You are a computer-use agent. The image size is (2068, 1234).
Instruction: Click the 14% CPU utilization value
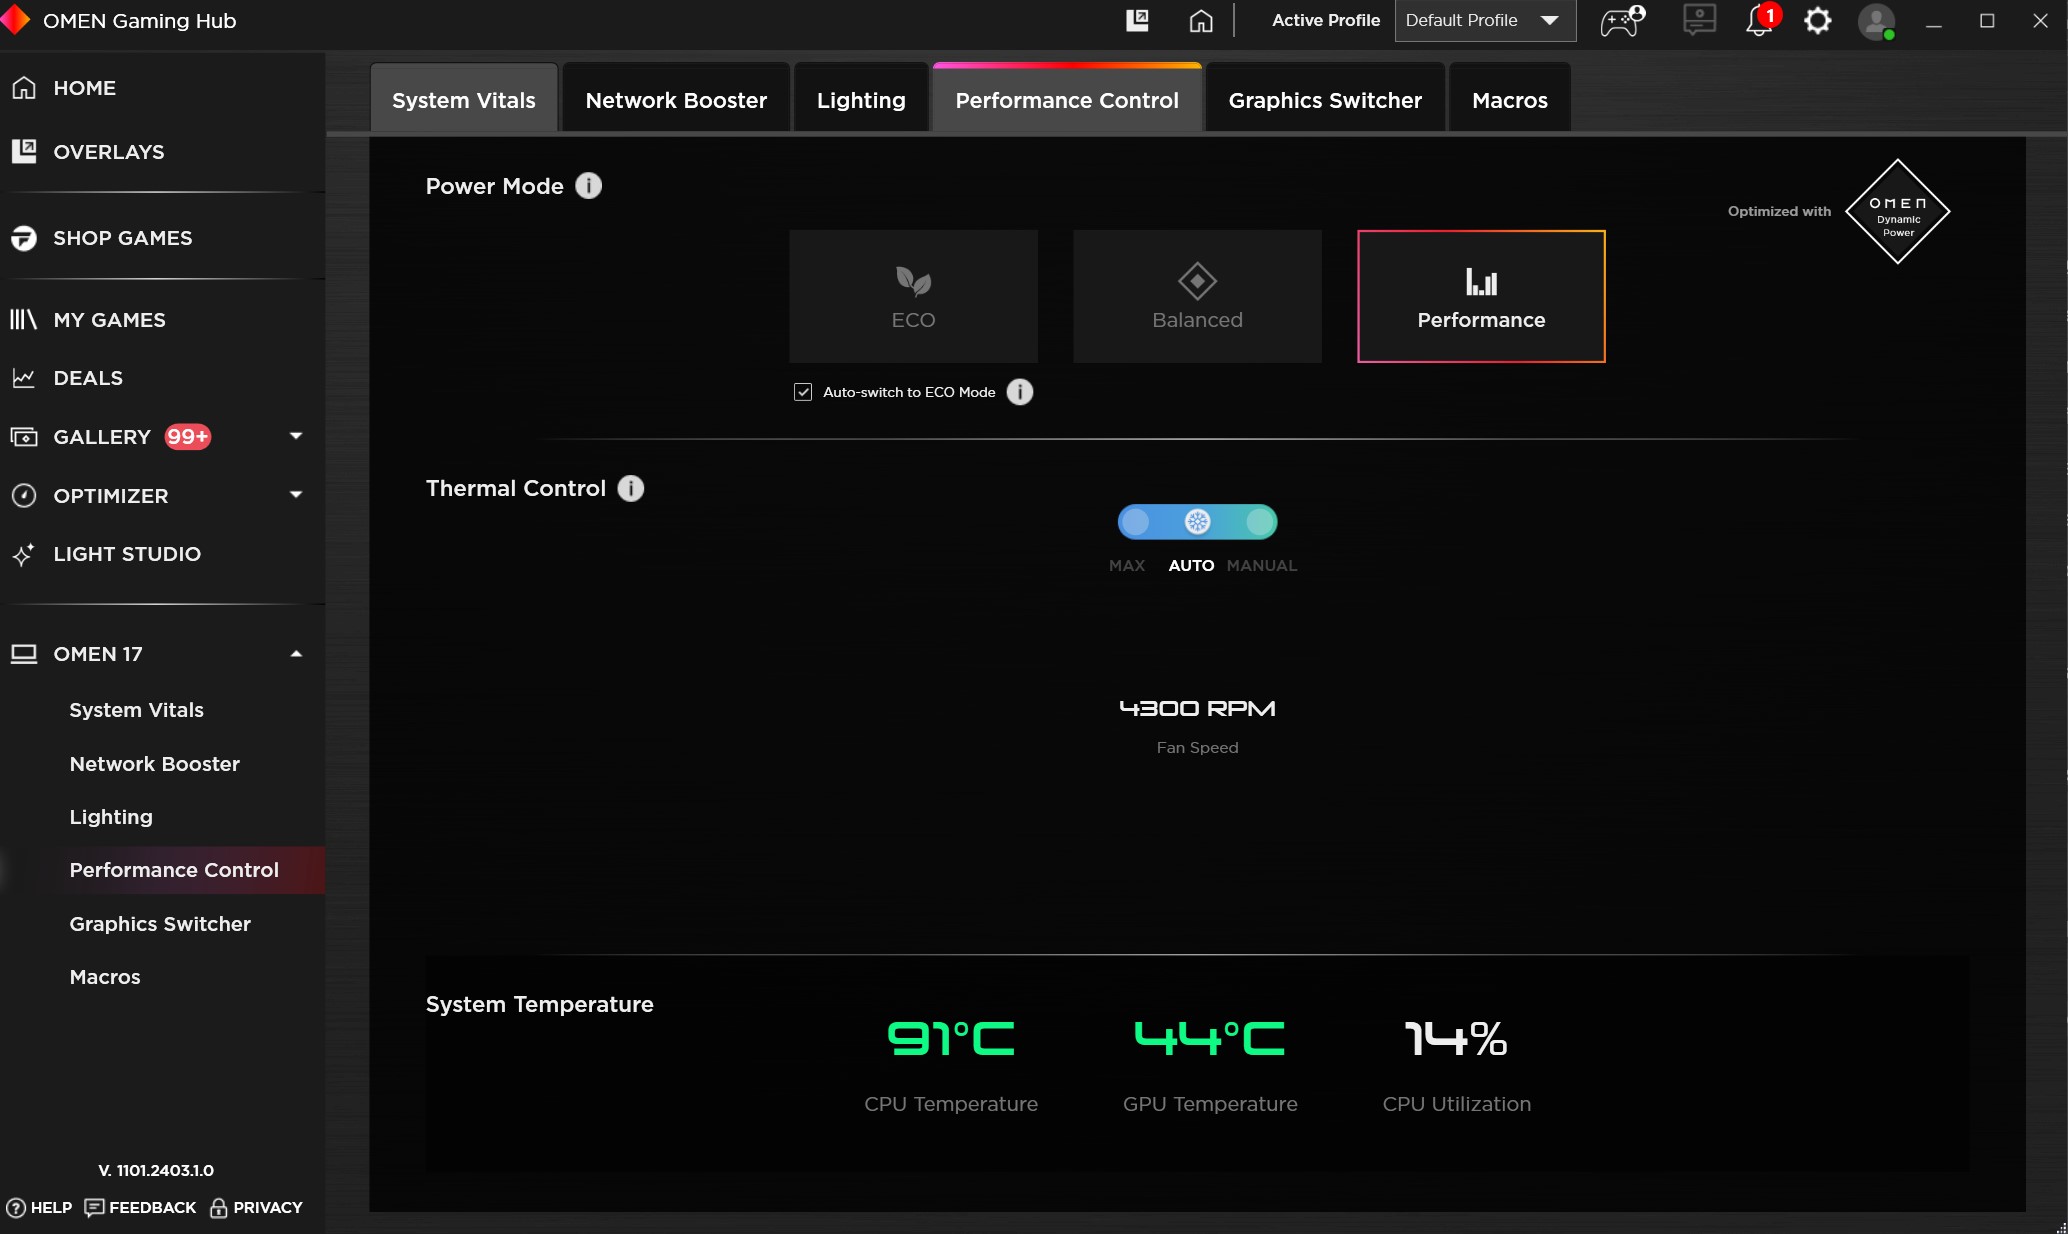click(x=1456, y=1039)
